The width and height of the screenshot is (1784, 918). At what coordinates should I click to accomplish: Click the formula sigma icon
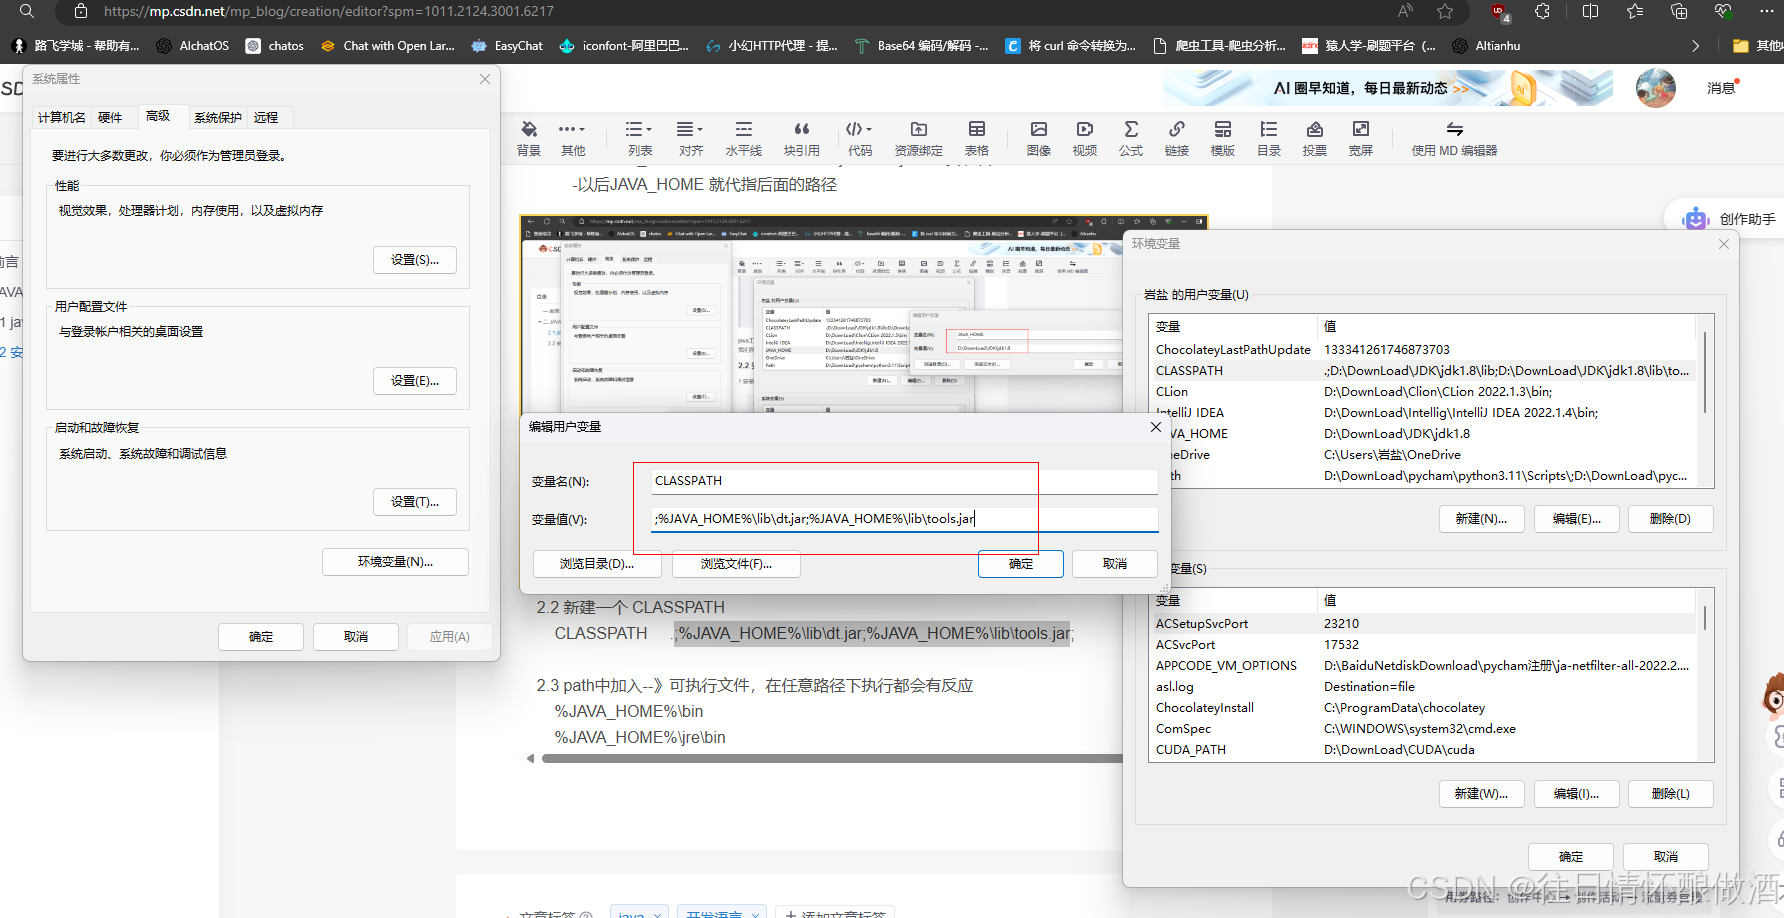(x=1131, y=129)
